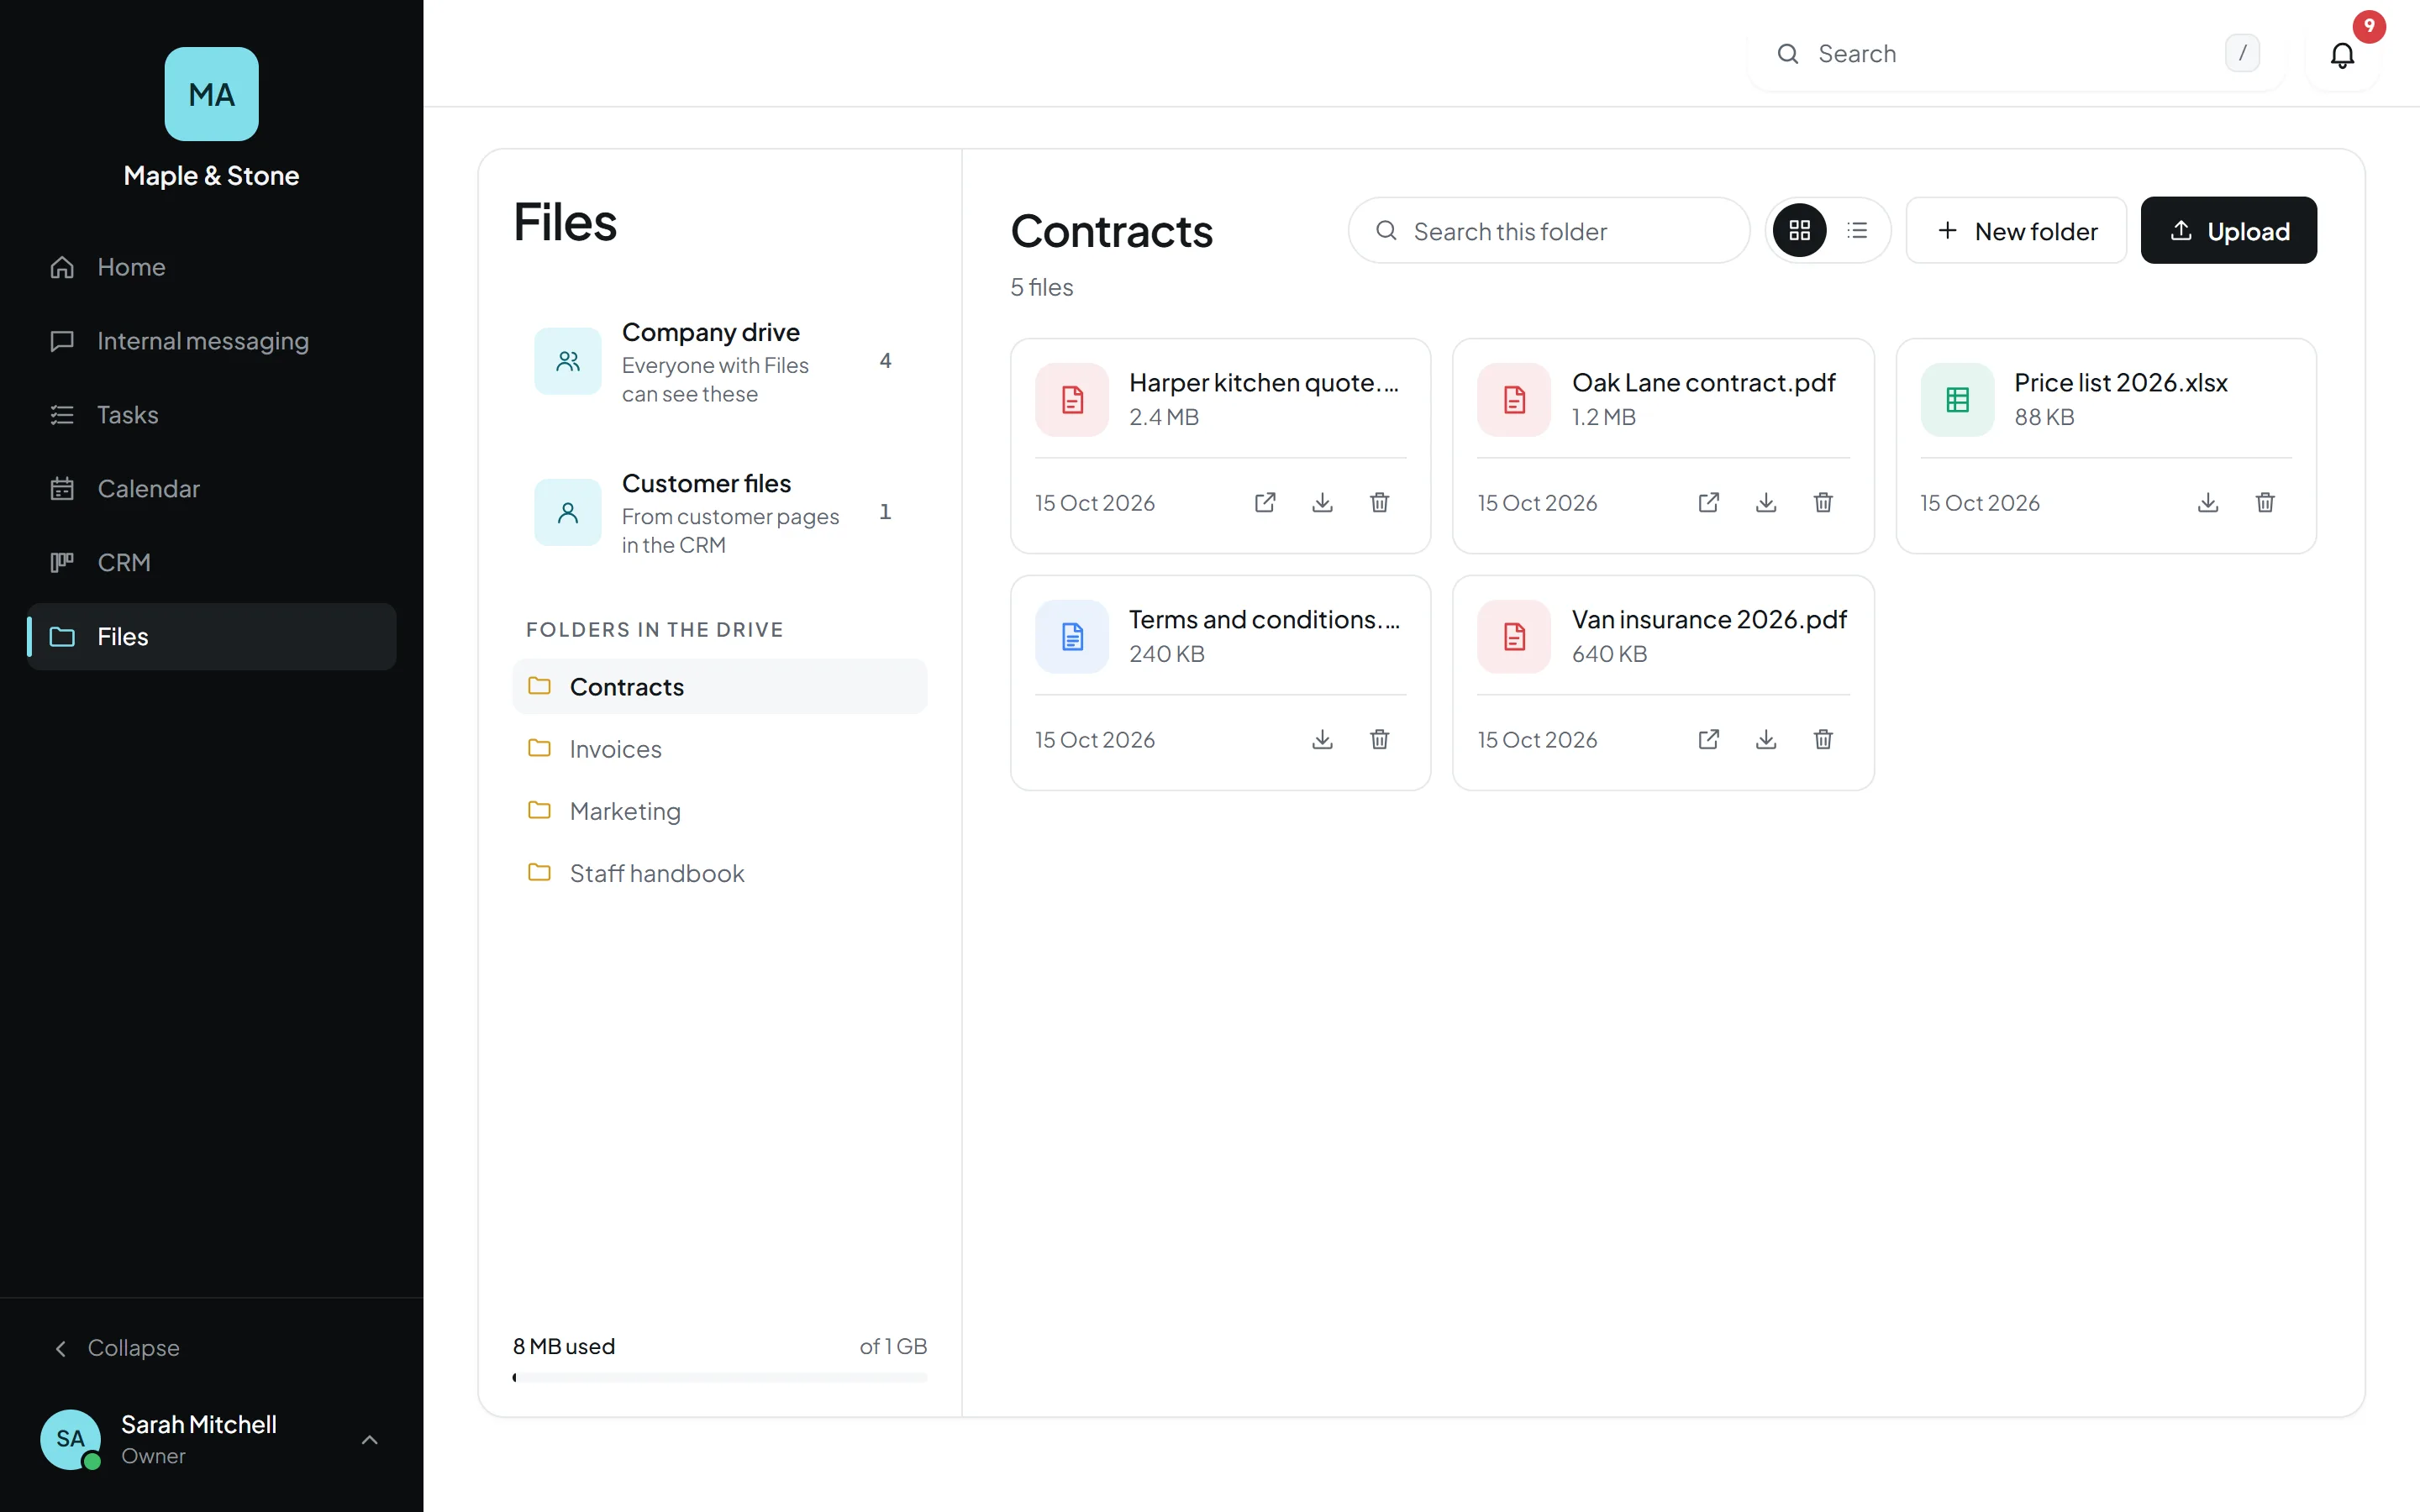The width and height of the screenshot is (2420, 1512).
Task: Click the '5 files' count
Action: point(1041,287)
